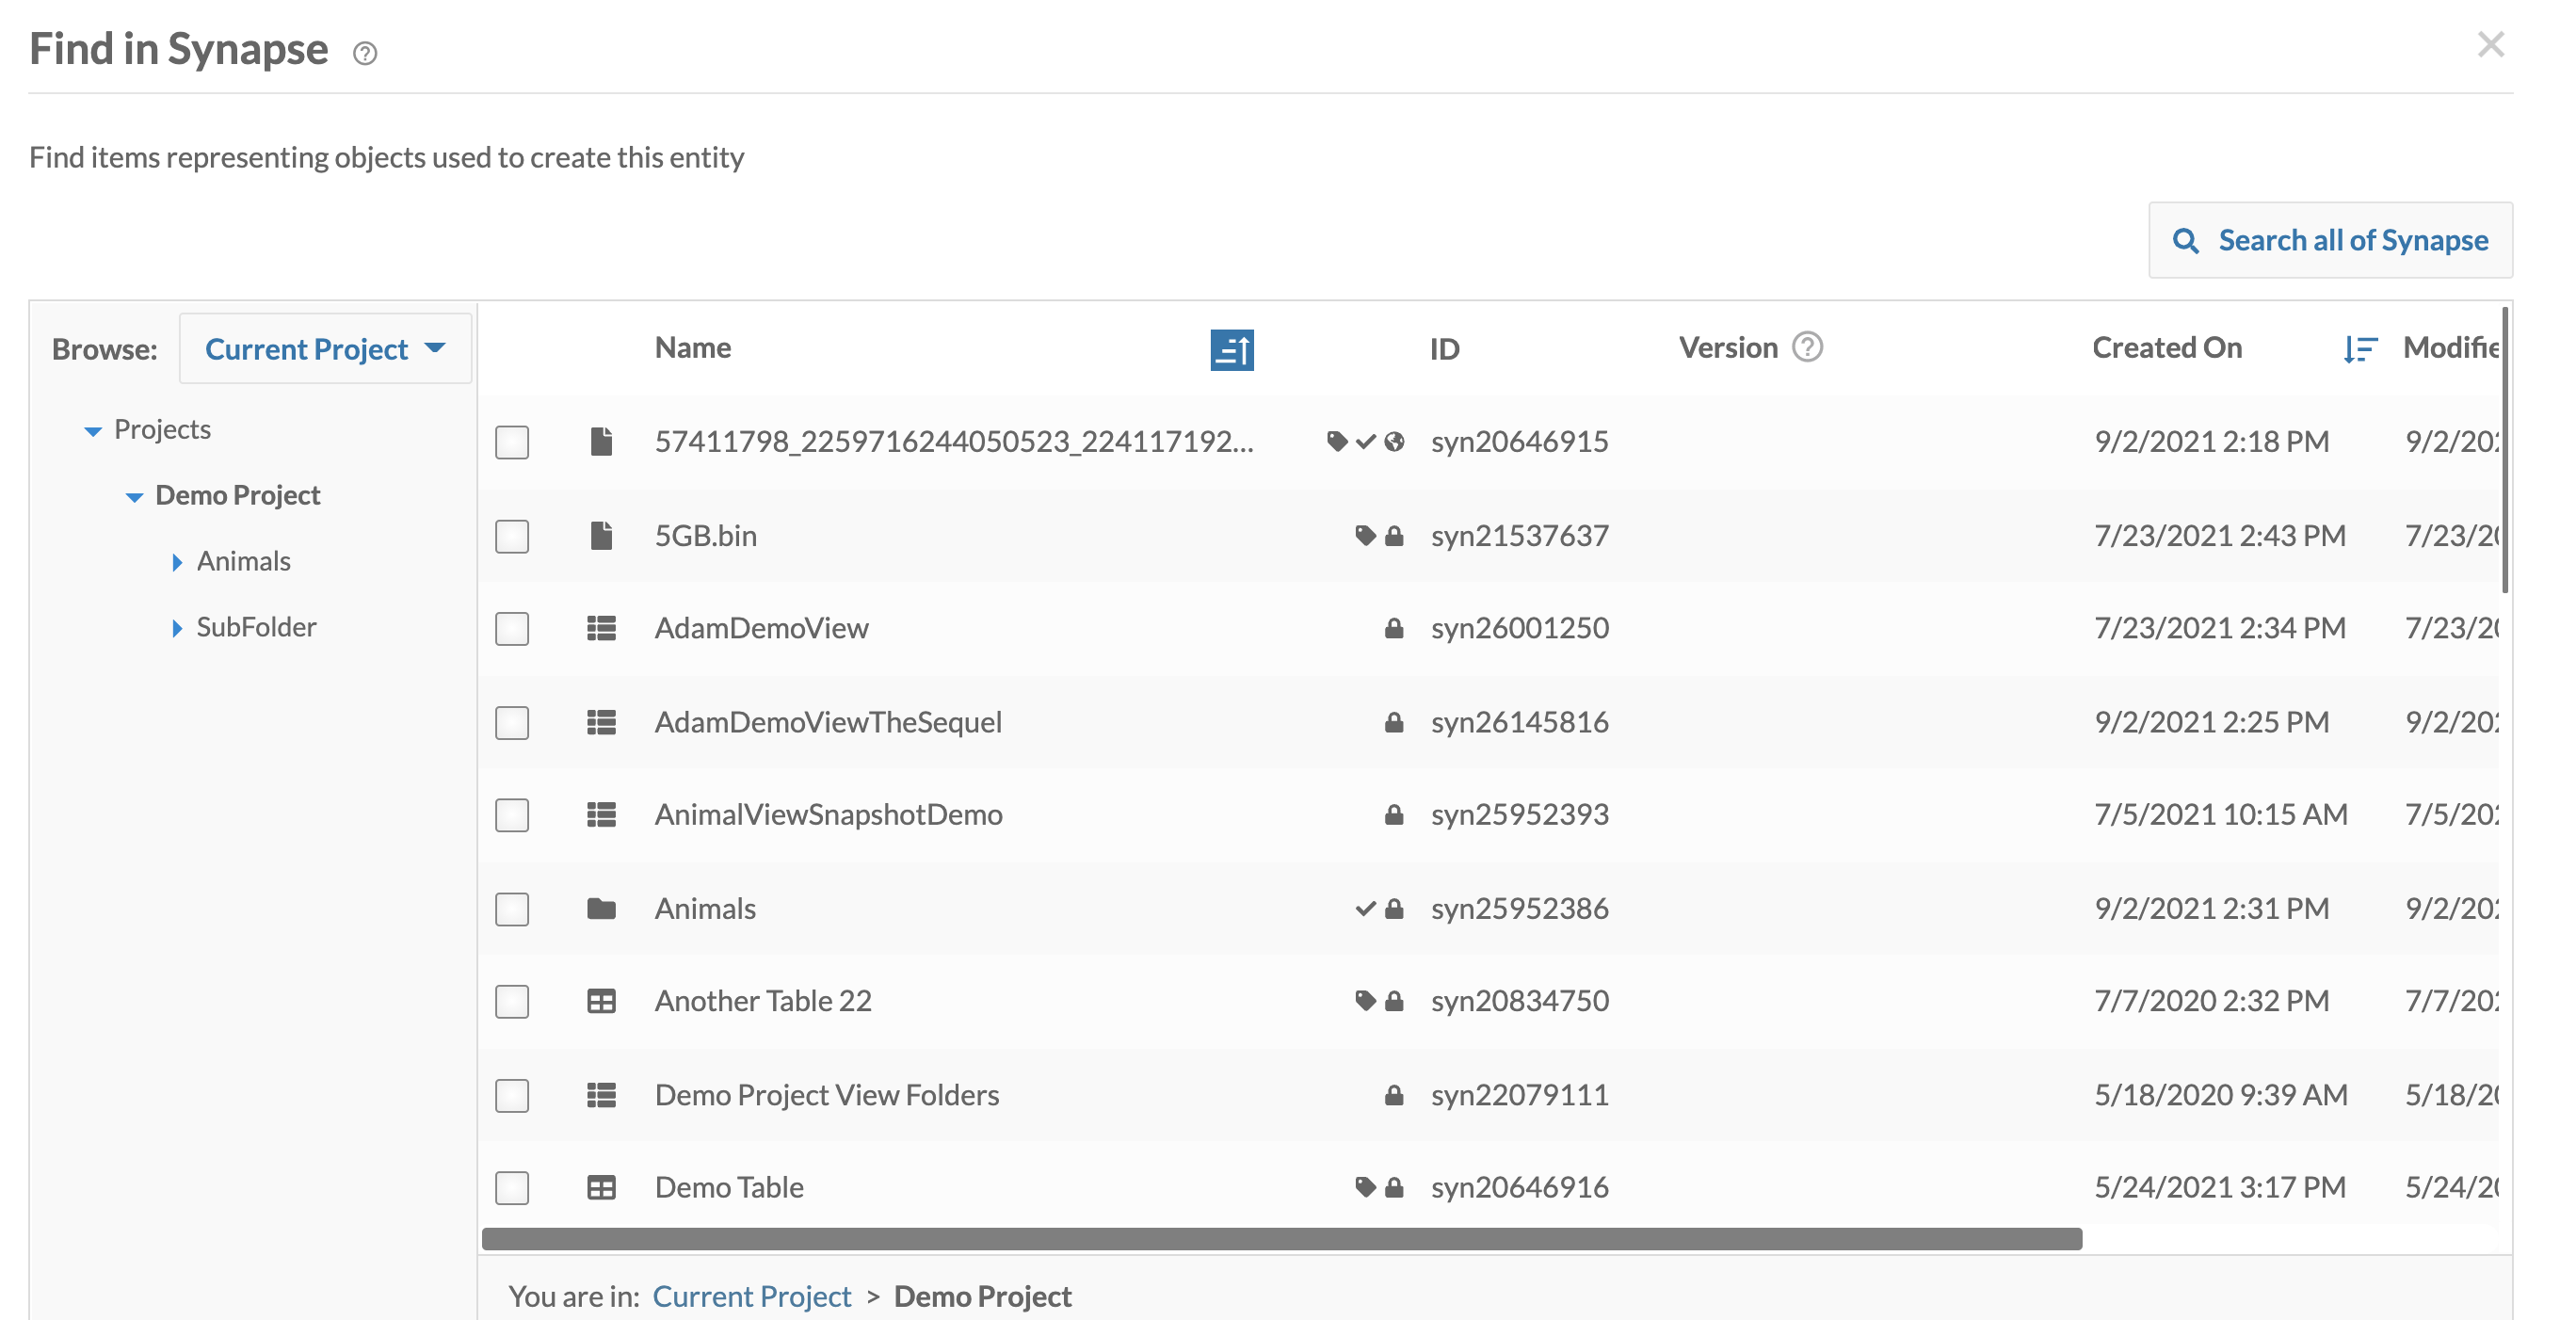Click the globe icon on first file row

click(1395, 441)
